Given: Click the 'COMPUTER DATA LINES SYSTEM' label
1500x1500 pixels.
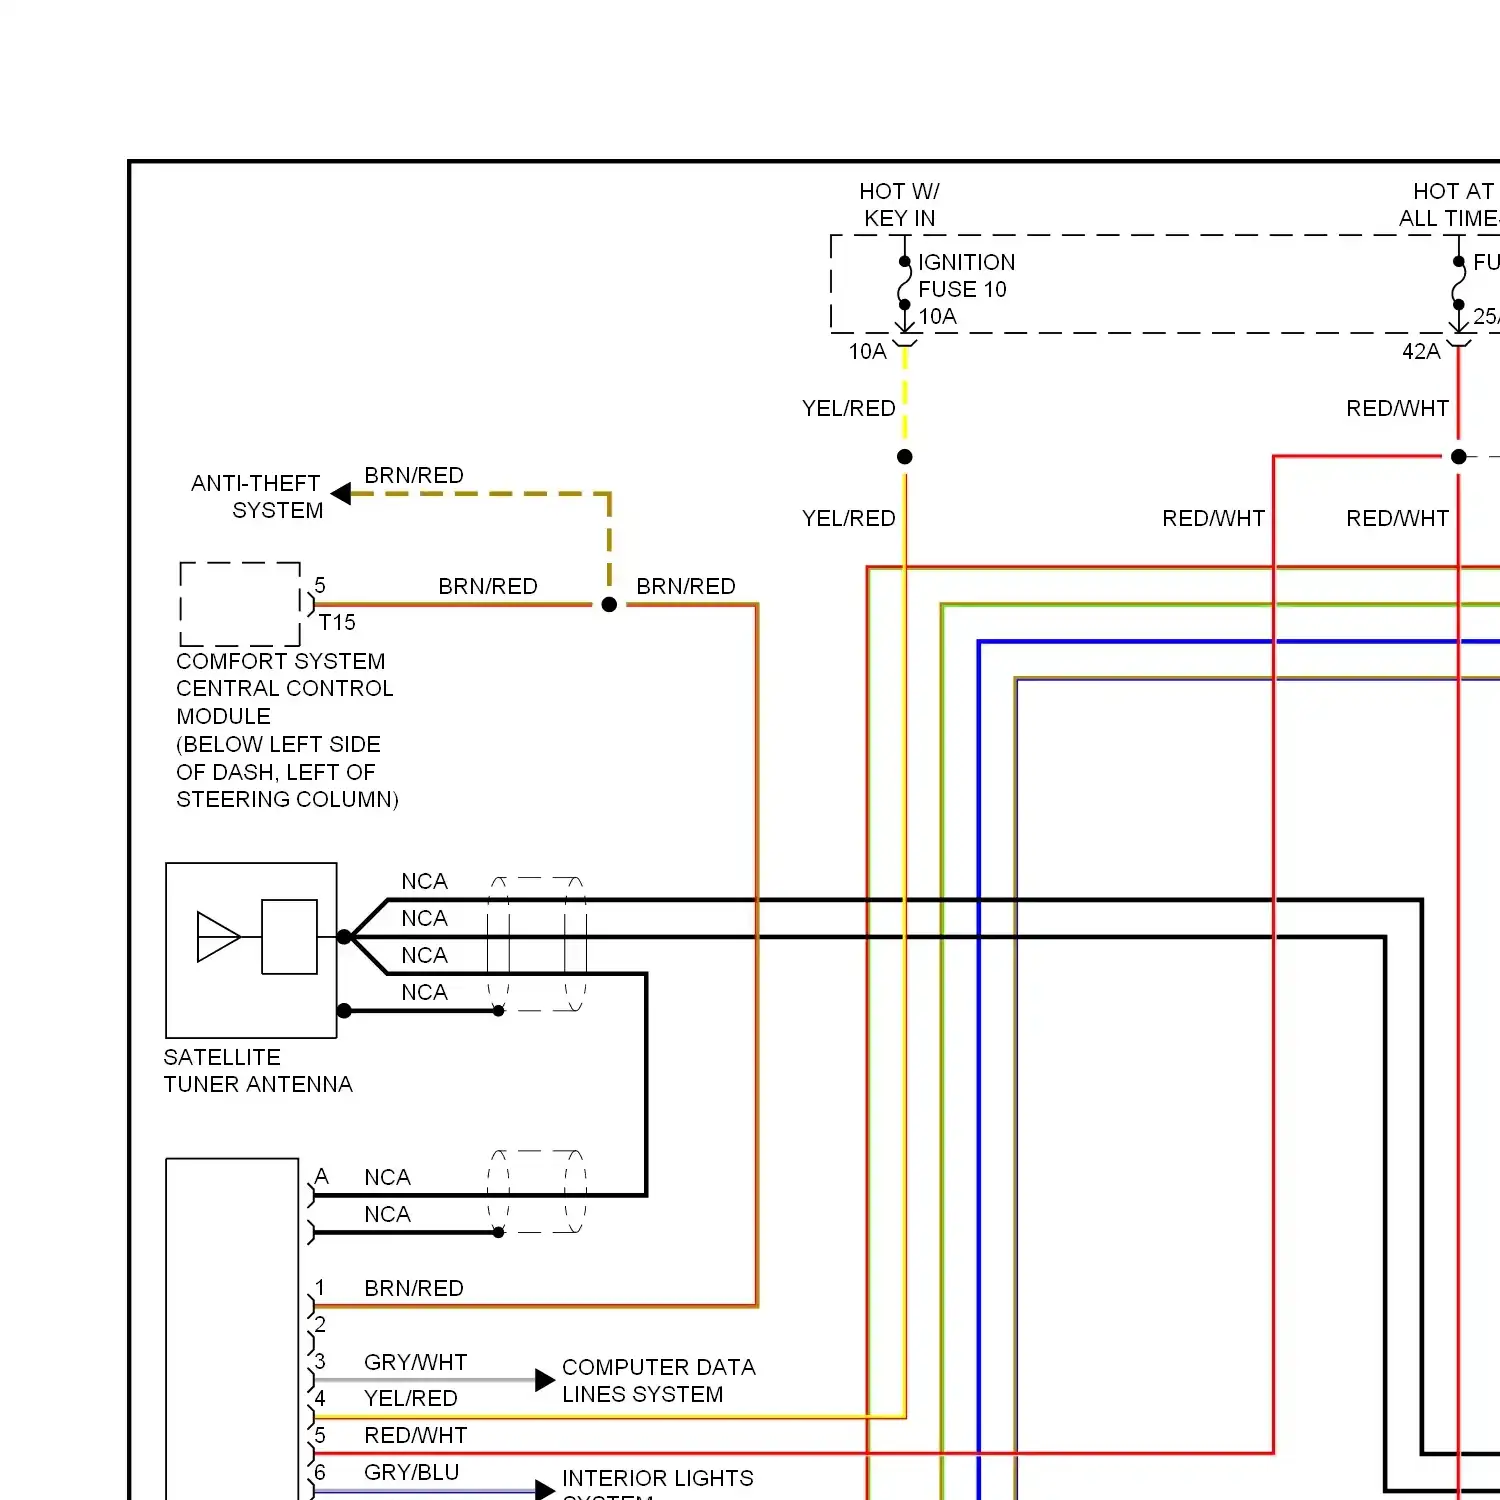Looking at the screenshot, I should pyautogui.click(x=659, y=1380).
